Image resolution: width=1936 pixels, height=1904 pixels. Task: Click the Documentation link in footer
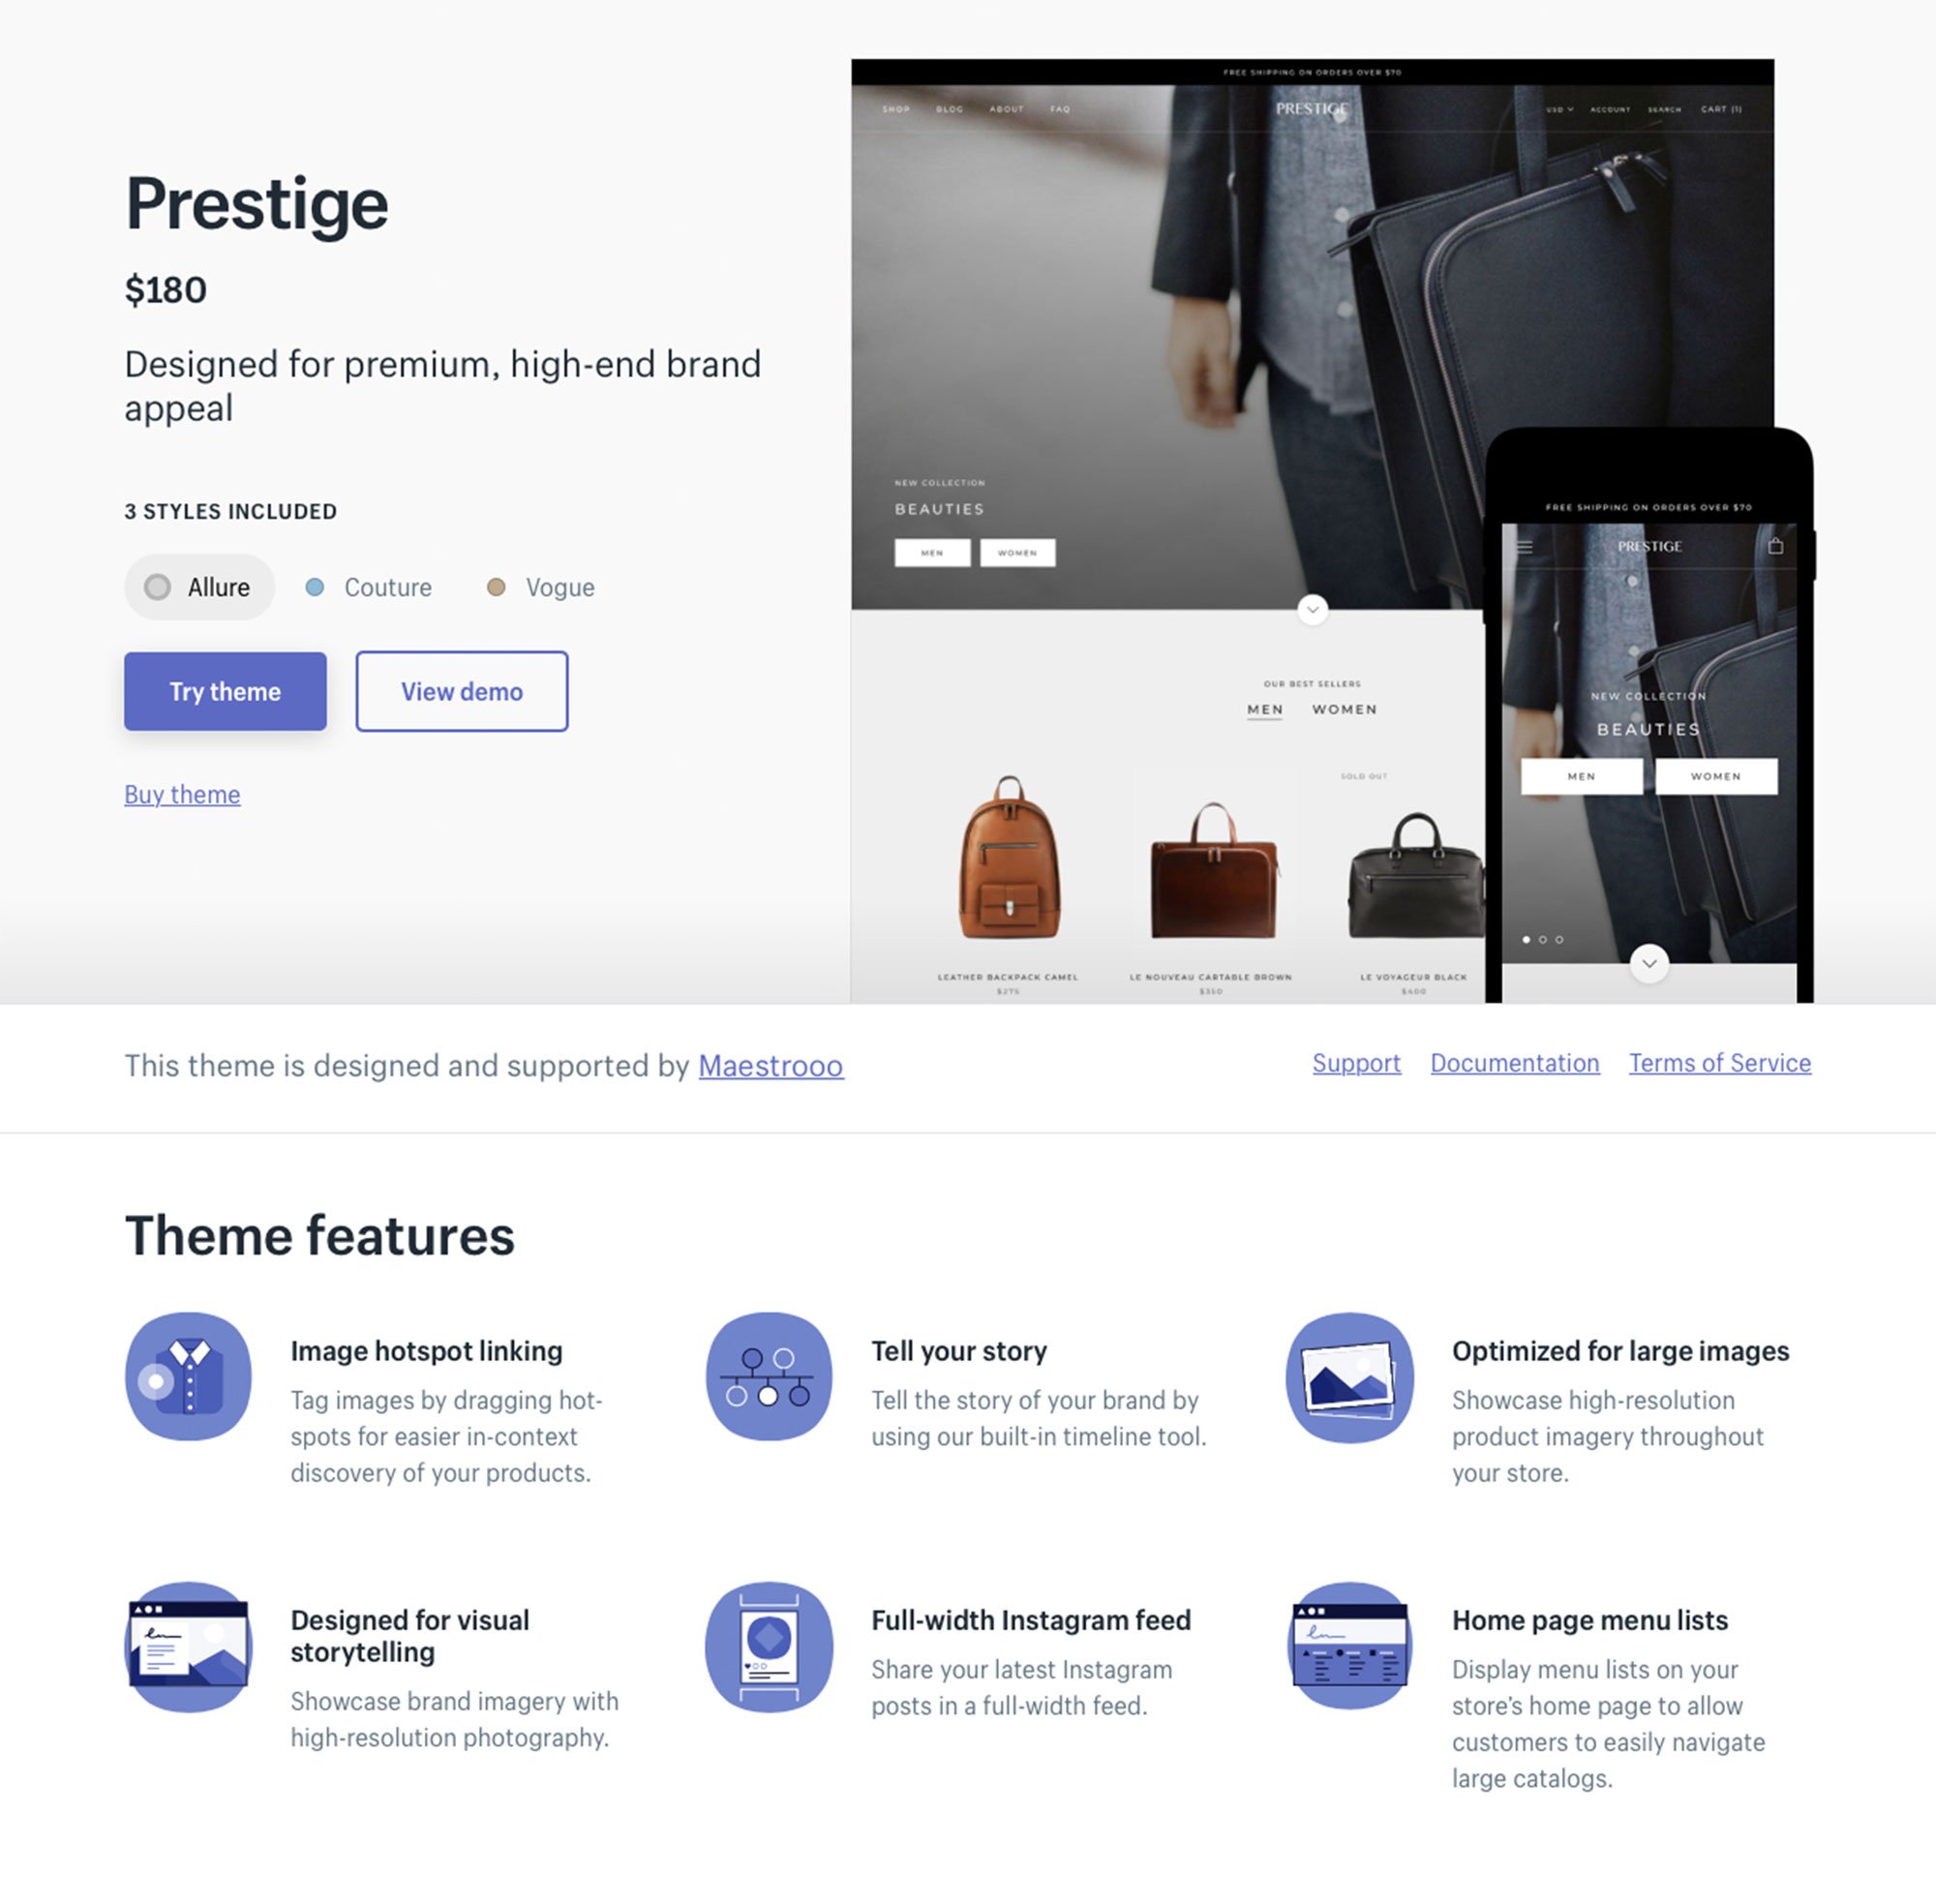[1514, 1062]
